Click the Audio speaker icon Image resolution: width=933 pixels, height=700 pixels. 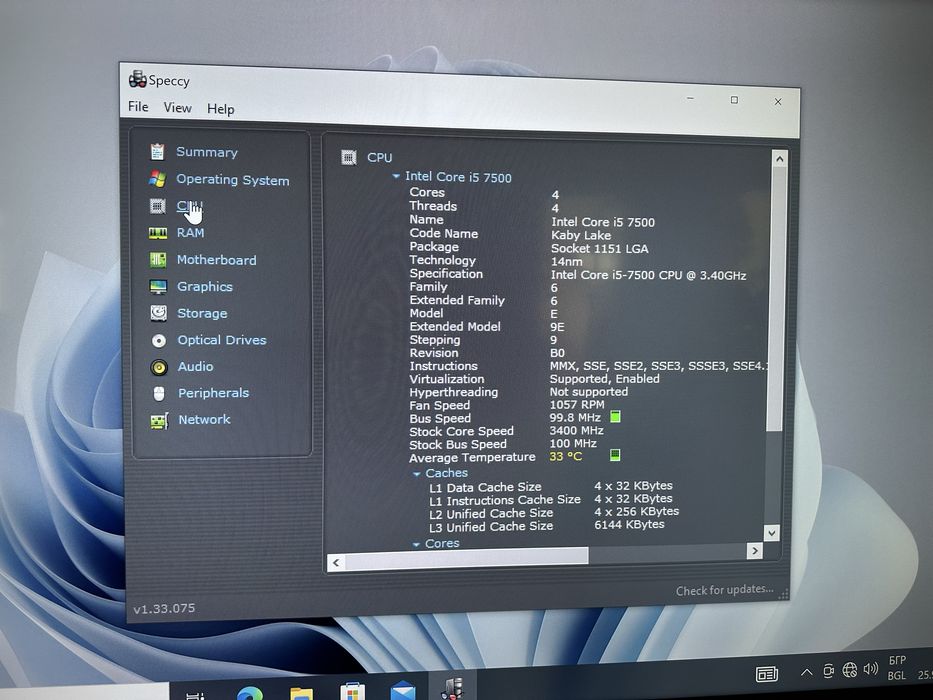point(159,367)
